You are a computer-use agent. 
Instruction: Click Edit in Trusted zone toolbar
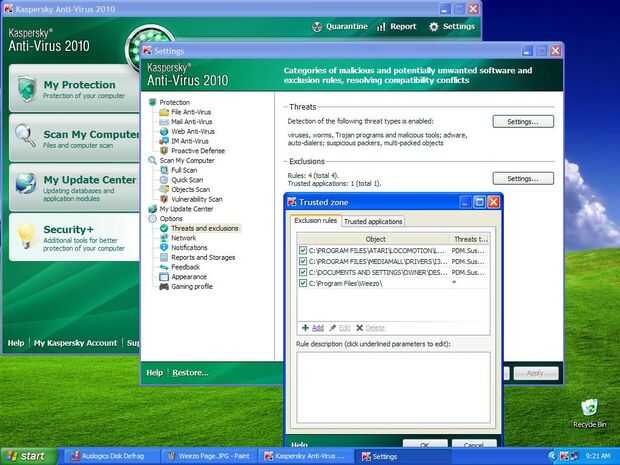coord(340,328)
